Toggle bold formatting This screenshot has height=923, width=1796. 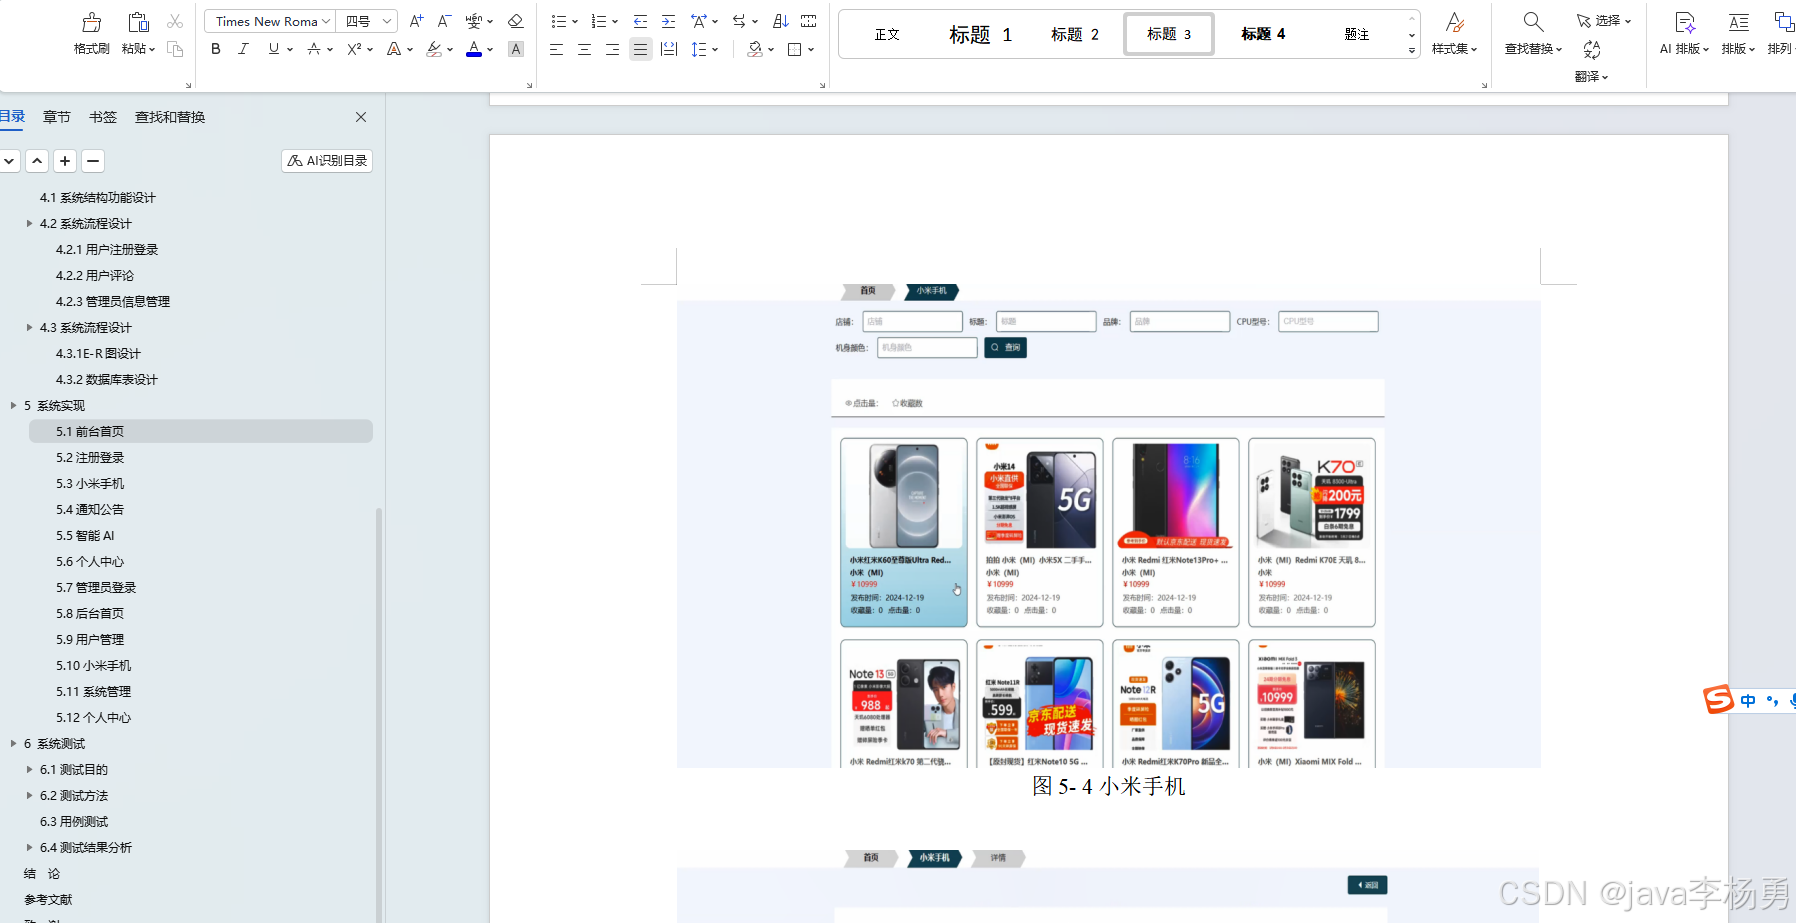point(216,49)
